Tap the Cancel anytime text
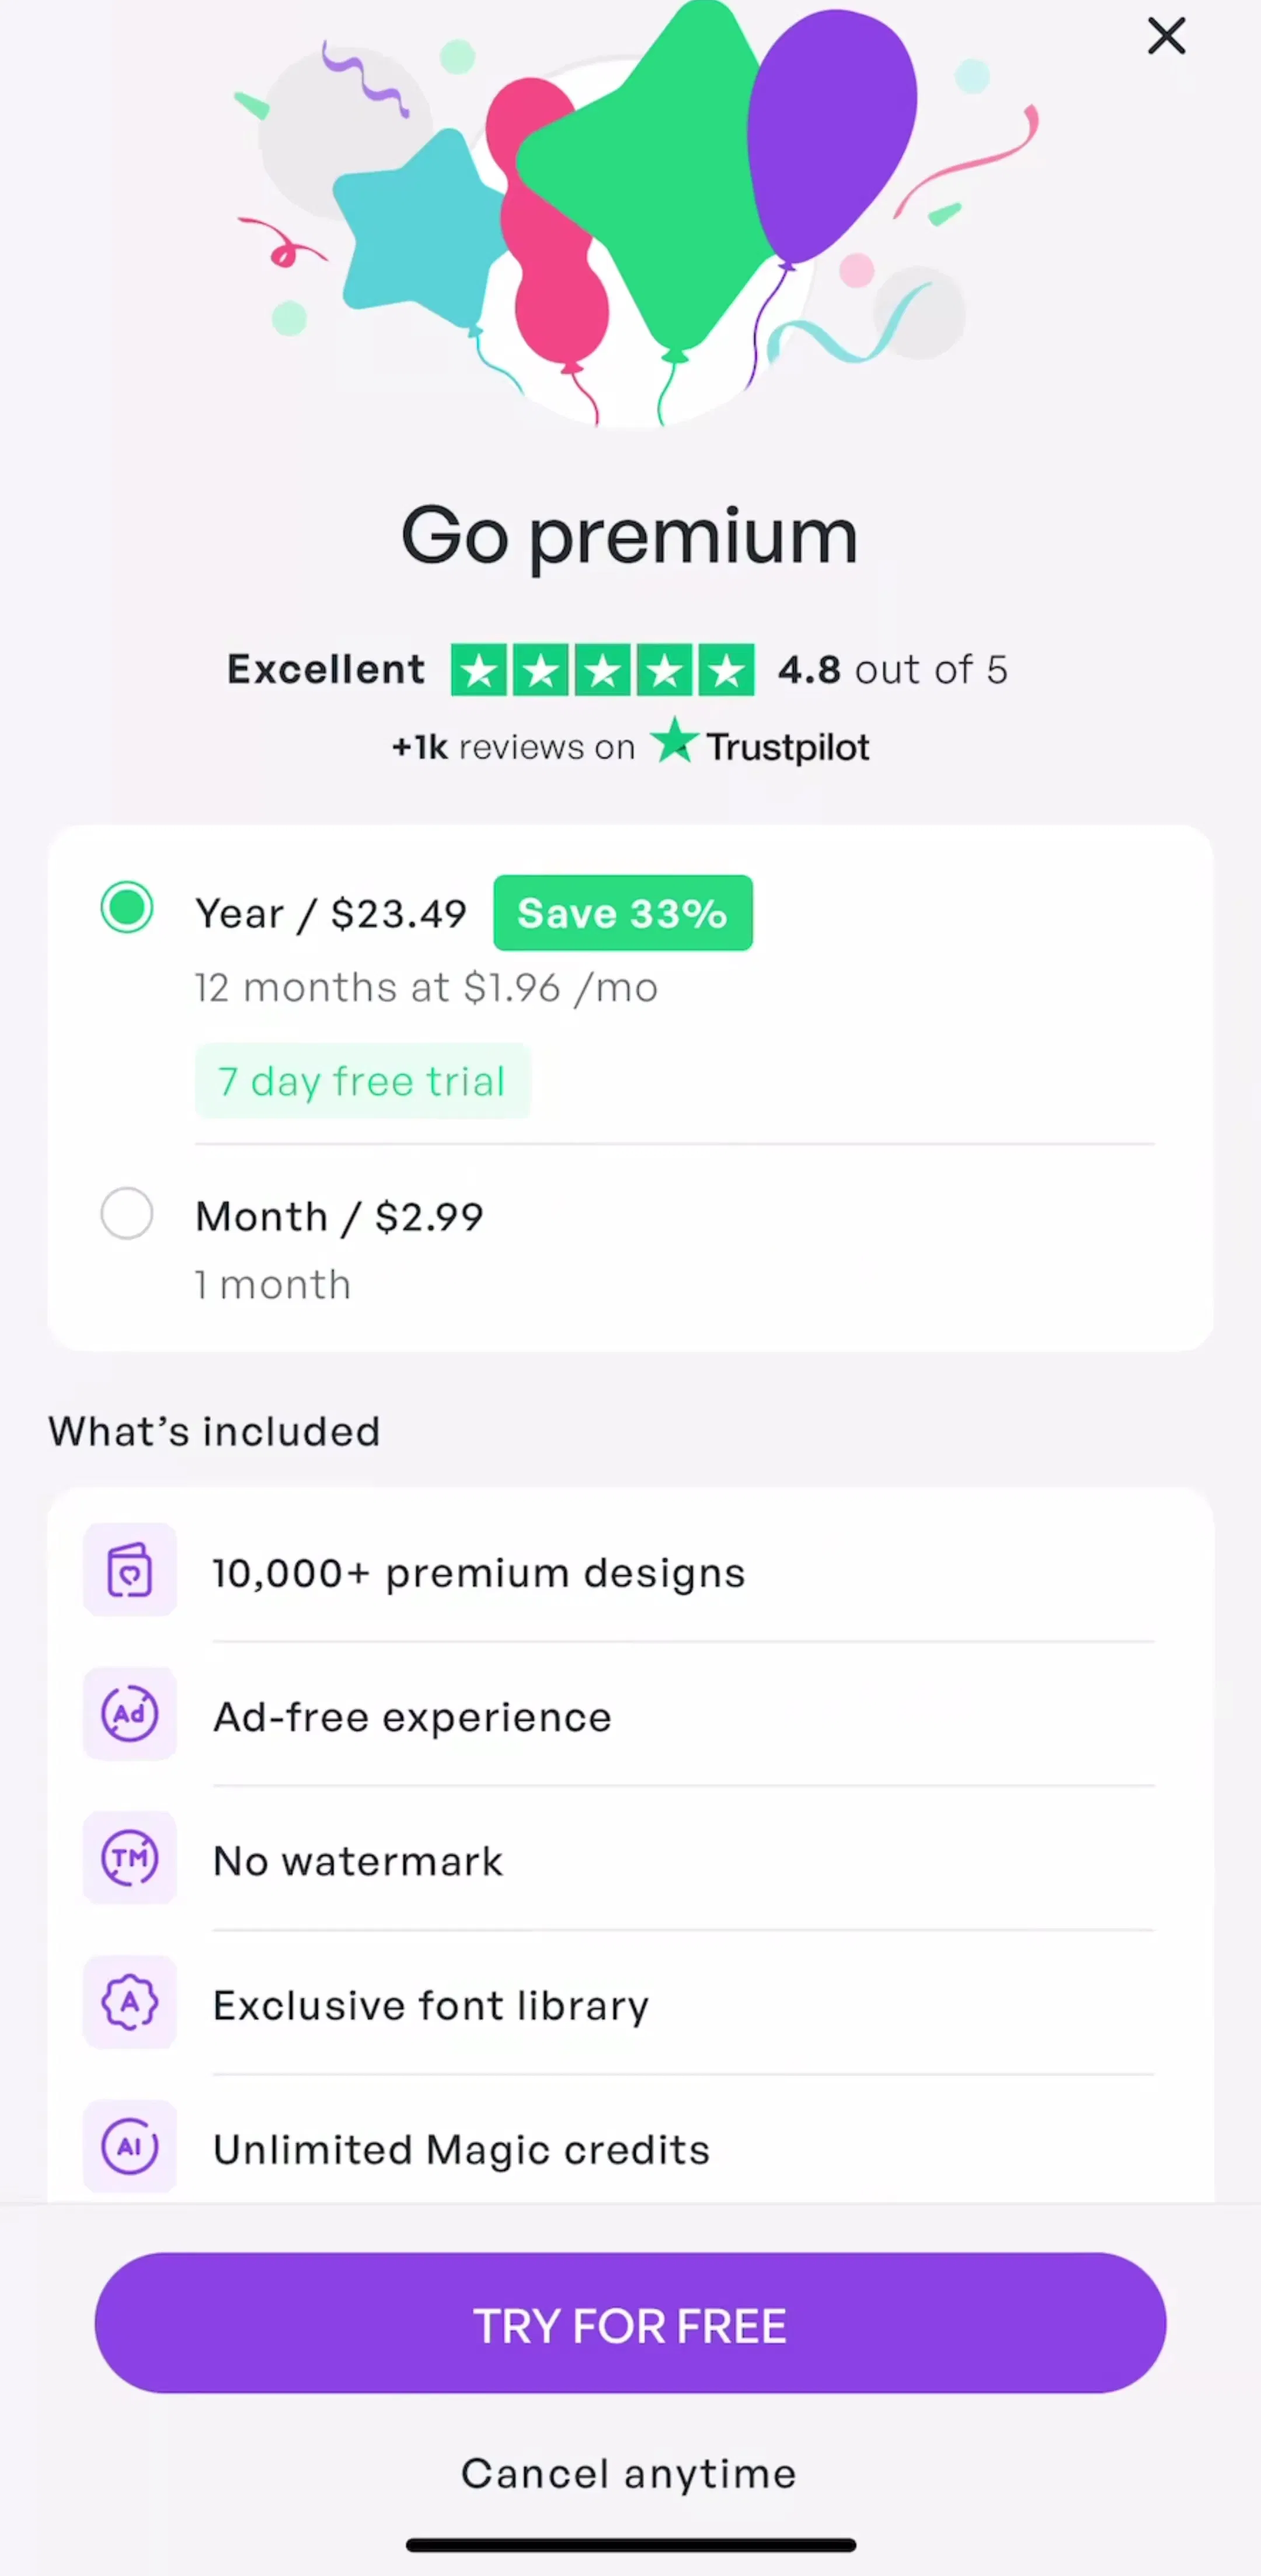 [629, 2473]
